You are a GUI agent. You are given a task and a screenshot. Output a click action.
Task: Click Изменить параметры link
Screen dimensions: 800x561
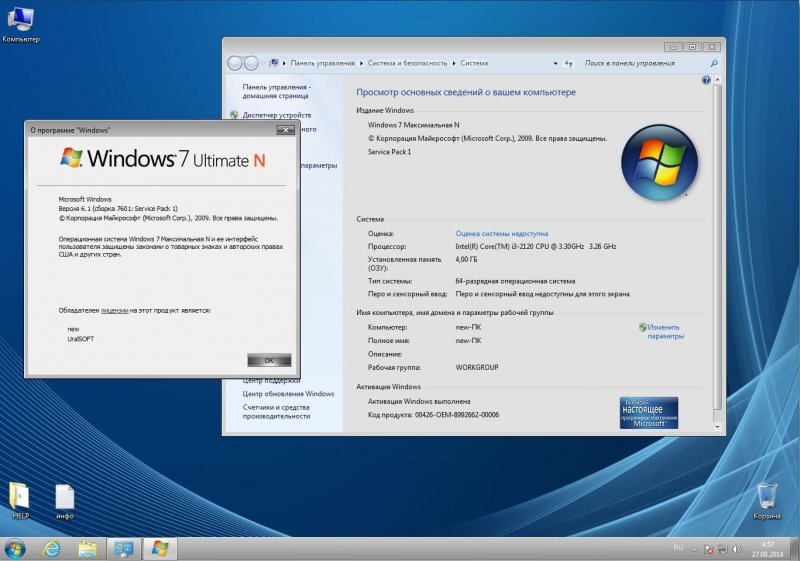[x=665, y=332]
